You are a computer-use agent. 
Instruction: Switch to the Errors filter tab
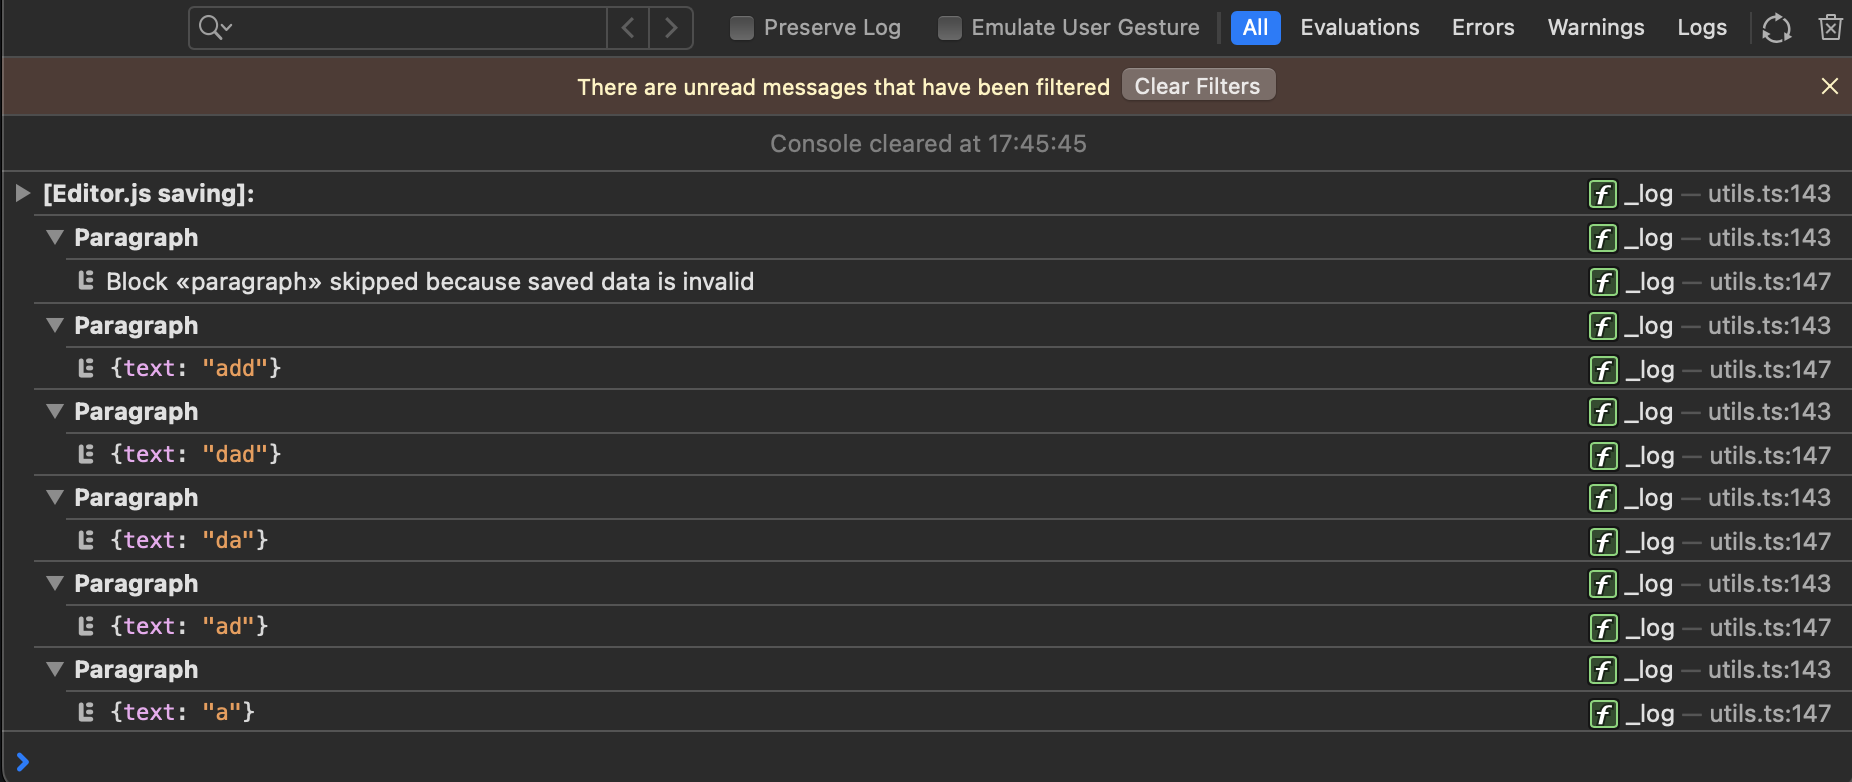click(x=1483, y=27)
